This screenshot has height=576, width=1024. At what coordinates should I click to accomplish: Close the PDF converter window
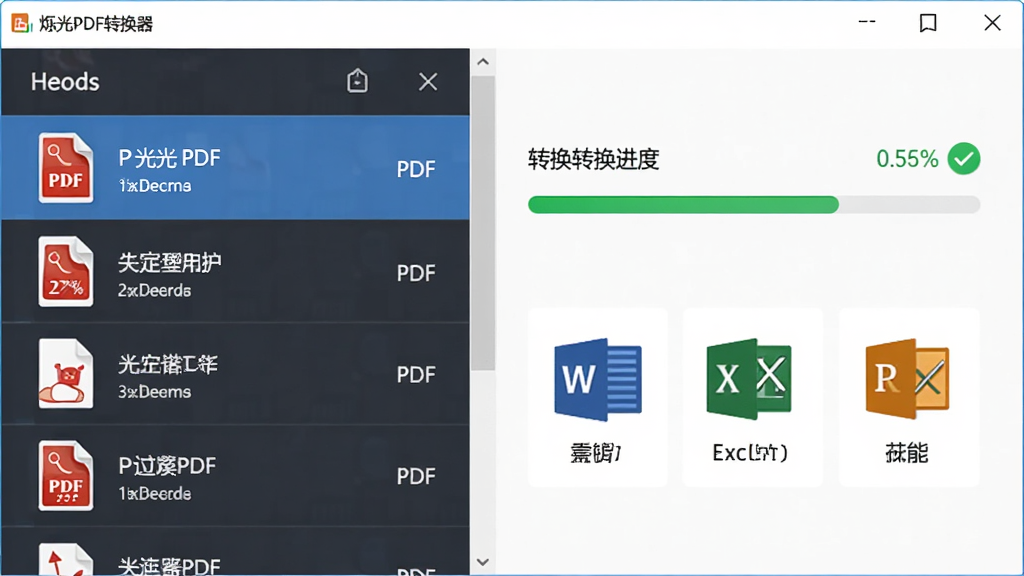click(992, 22)
